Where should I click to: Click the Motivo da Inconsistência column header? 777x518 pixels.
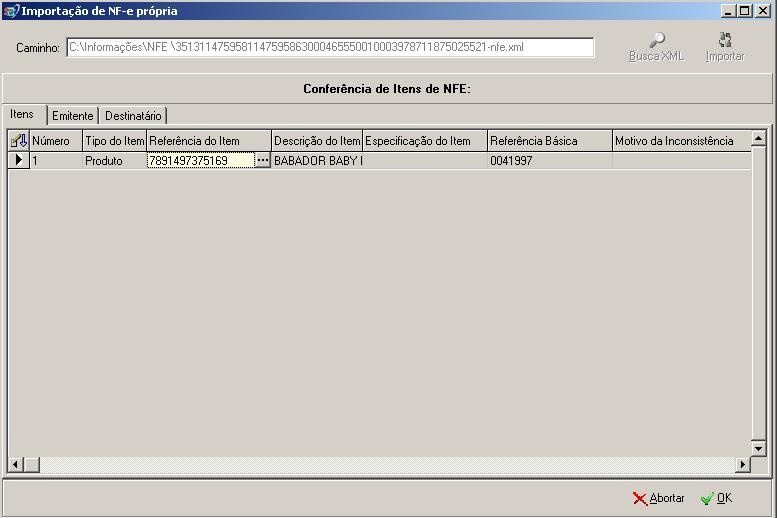click(x=680, y=141)
